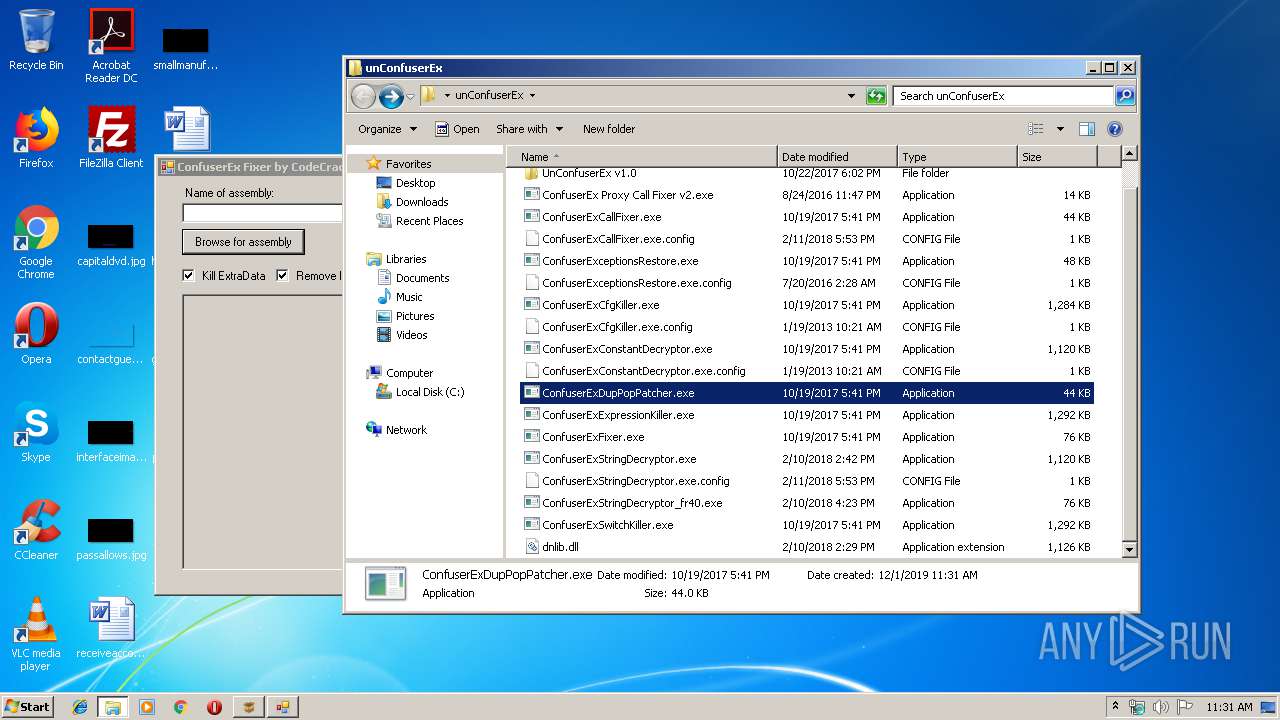This screenshot has width=1280, height=720.
Task: Launch Skype desktop shortcut
Action: 36,432
